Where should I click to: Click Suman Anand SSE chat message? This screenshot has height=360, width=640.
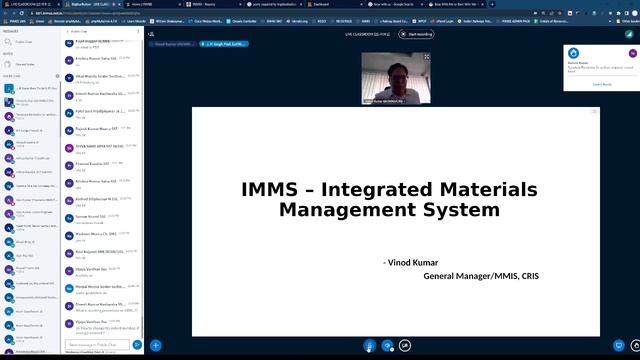click(102, 219)
